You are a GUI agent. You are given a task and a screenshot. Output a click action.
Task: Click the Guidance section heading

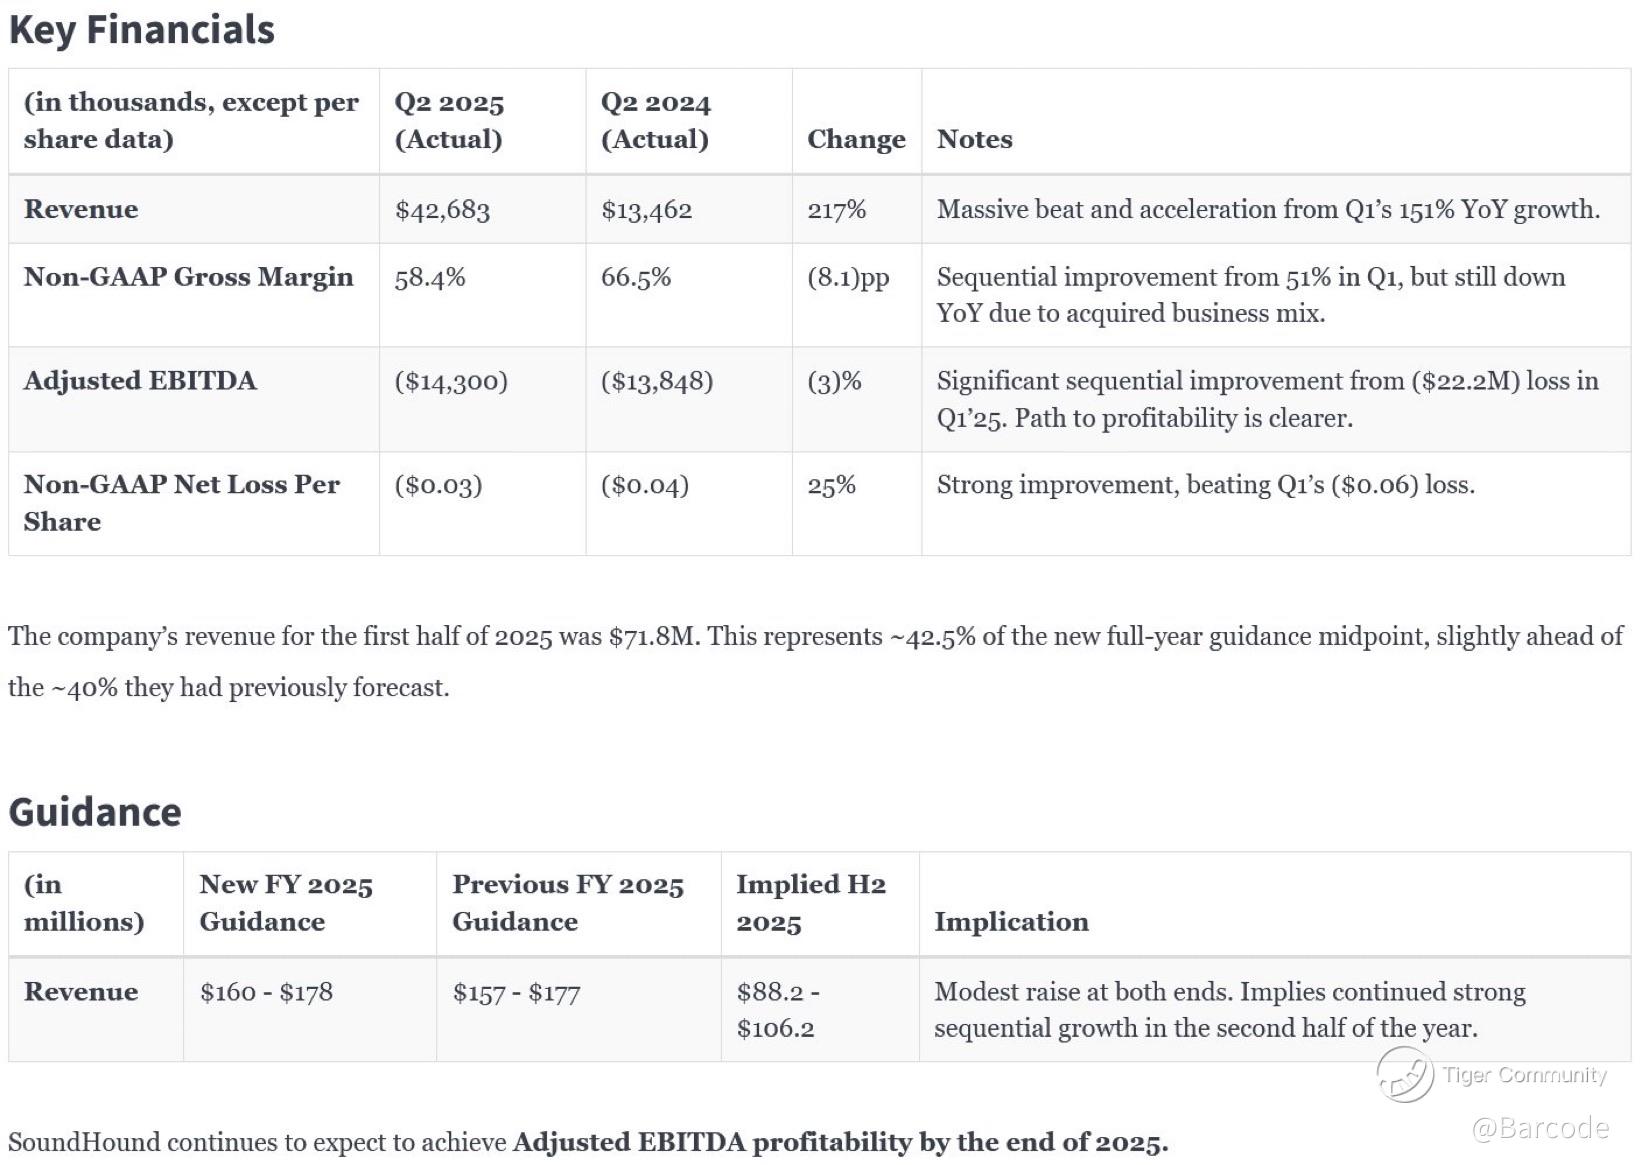pos(95,812)
